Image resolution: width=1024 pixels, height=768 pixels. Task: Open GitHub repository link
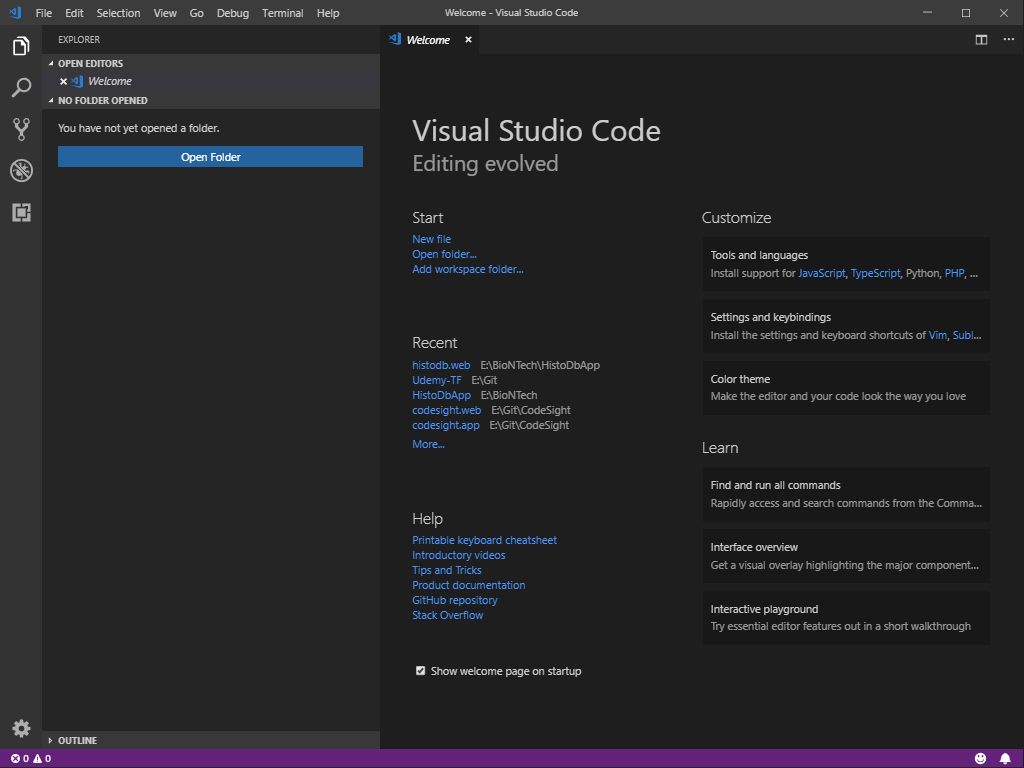[455, 600]
